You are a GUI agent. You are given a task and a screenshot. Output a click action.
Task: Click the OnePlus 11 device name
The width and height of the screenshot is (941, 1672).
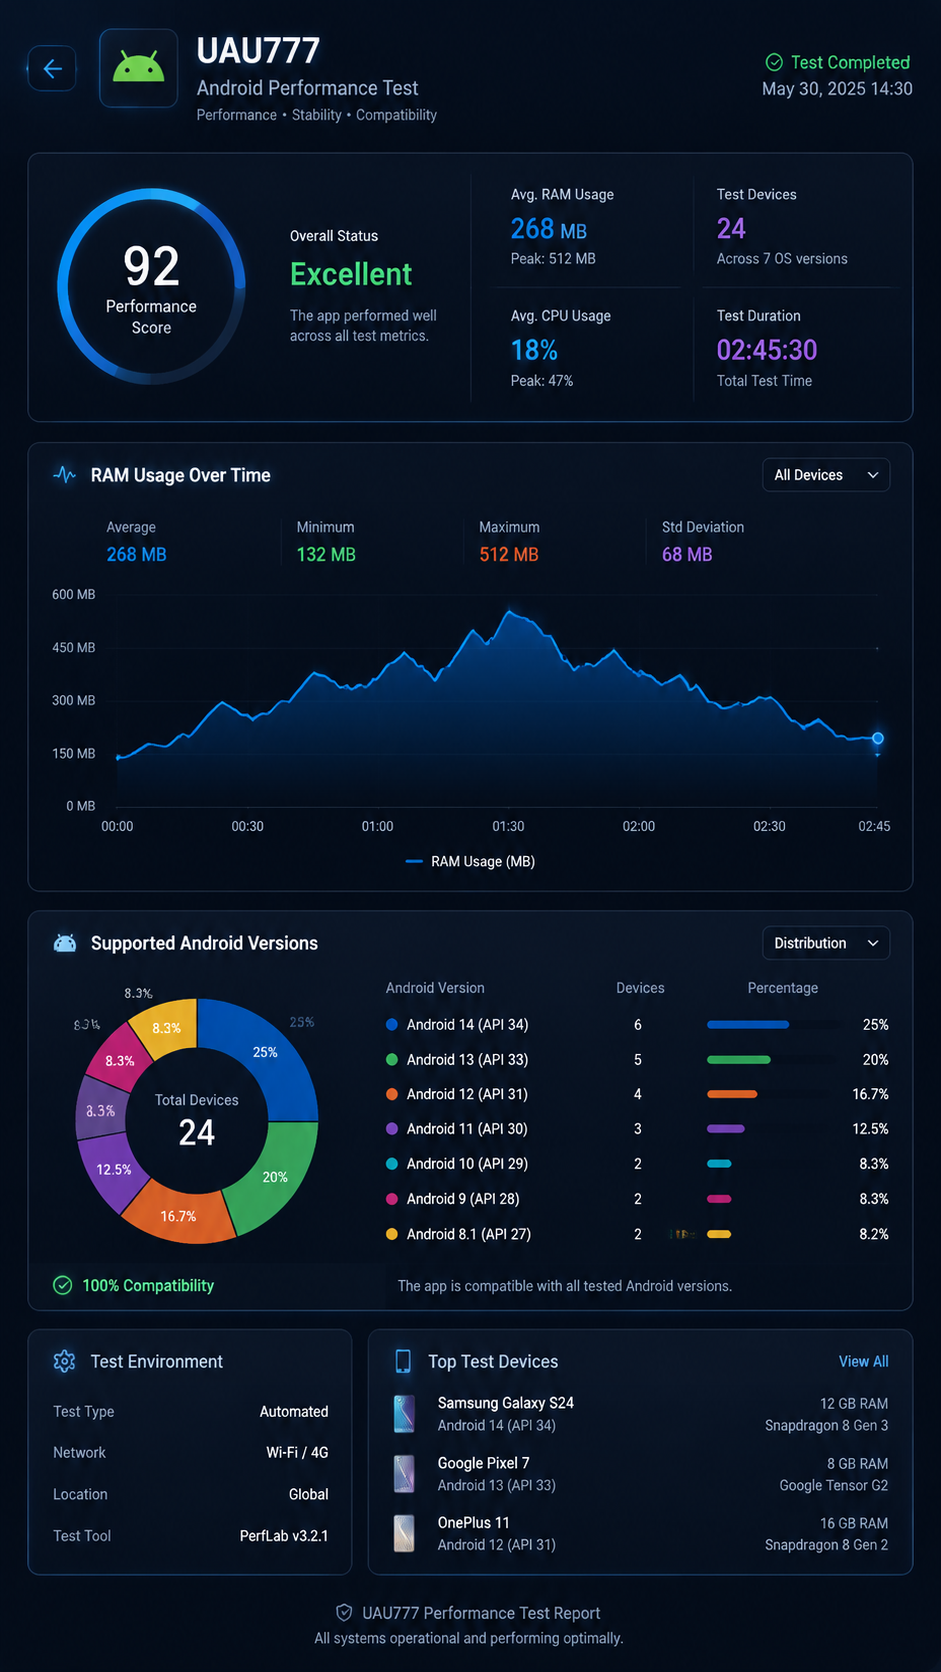(473, 1522)
